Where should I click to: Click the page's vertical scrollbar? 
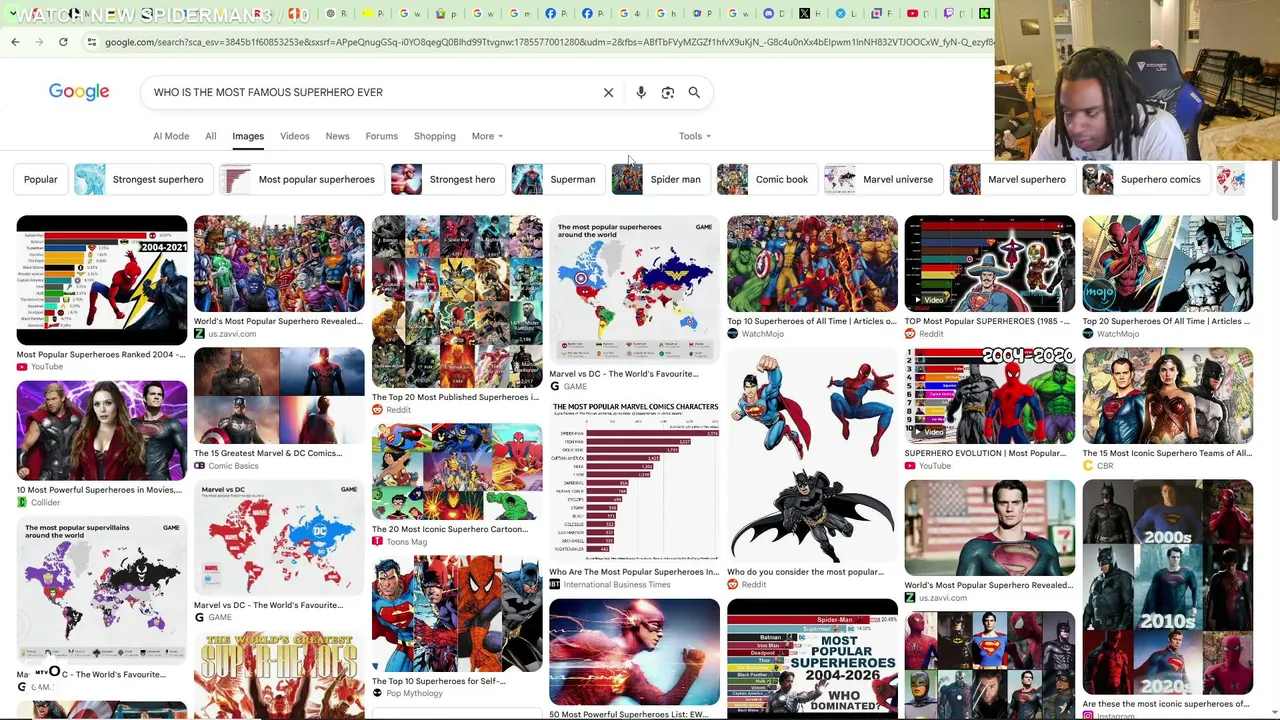[1274, 190]
